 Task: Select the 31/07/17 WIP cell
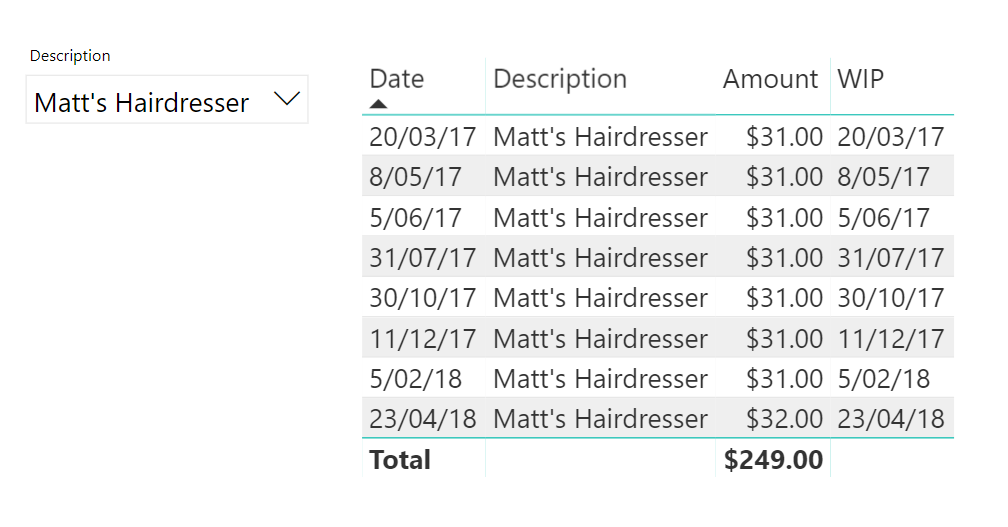[x=890, y=258]
